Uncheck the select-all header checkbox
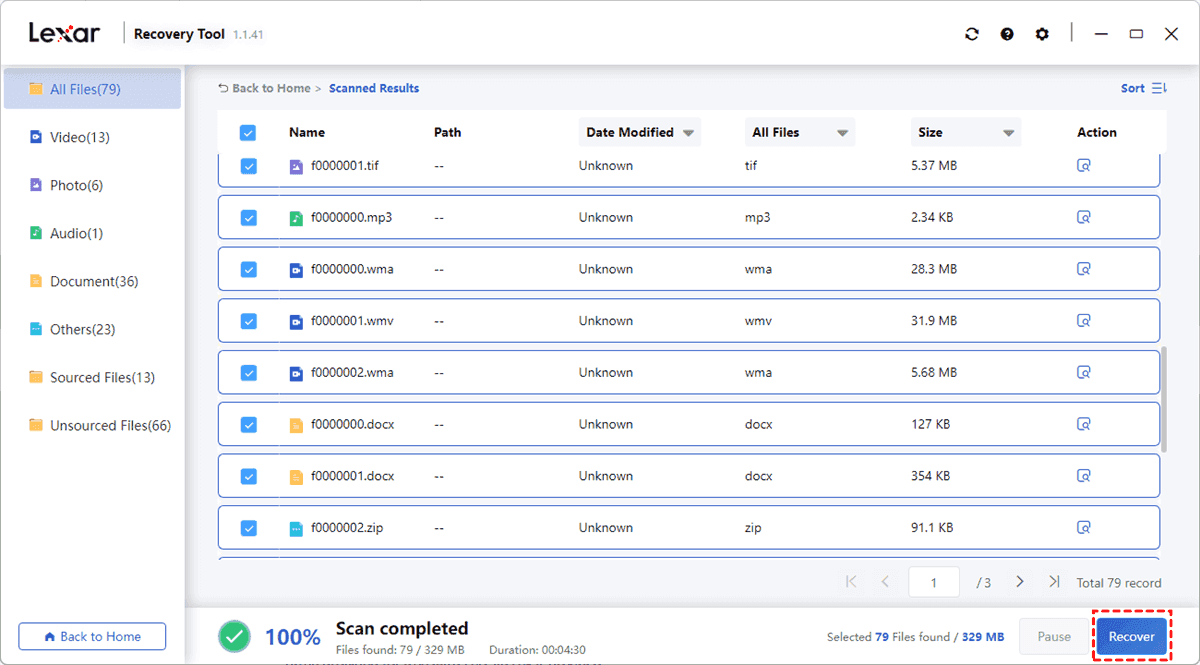 (248, 132)
